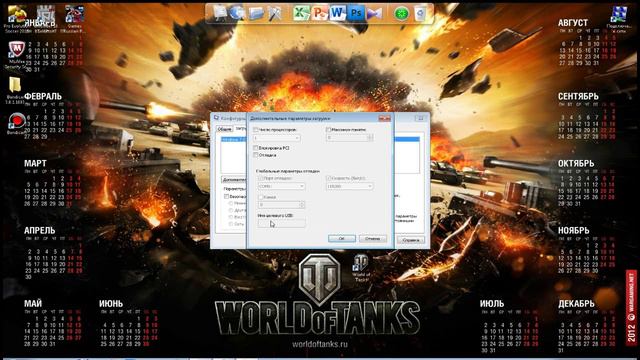This screenshot has width=640, height=360.
Task: Select the 'Сеть' radio button in System Configuration
Action: (x=231, y=224)
